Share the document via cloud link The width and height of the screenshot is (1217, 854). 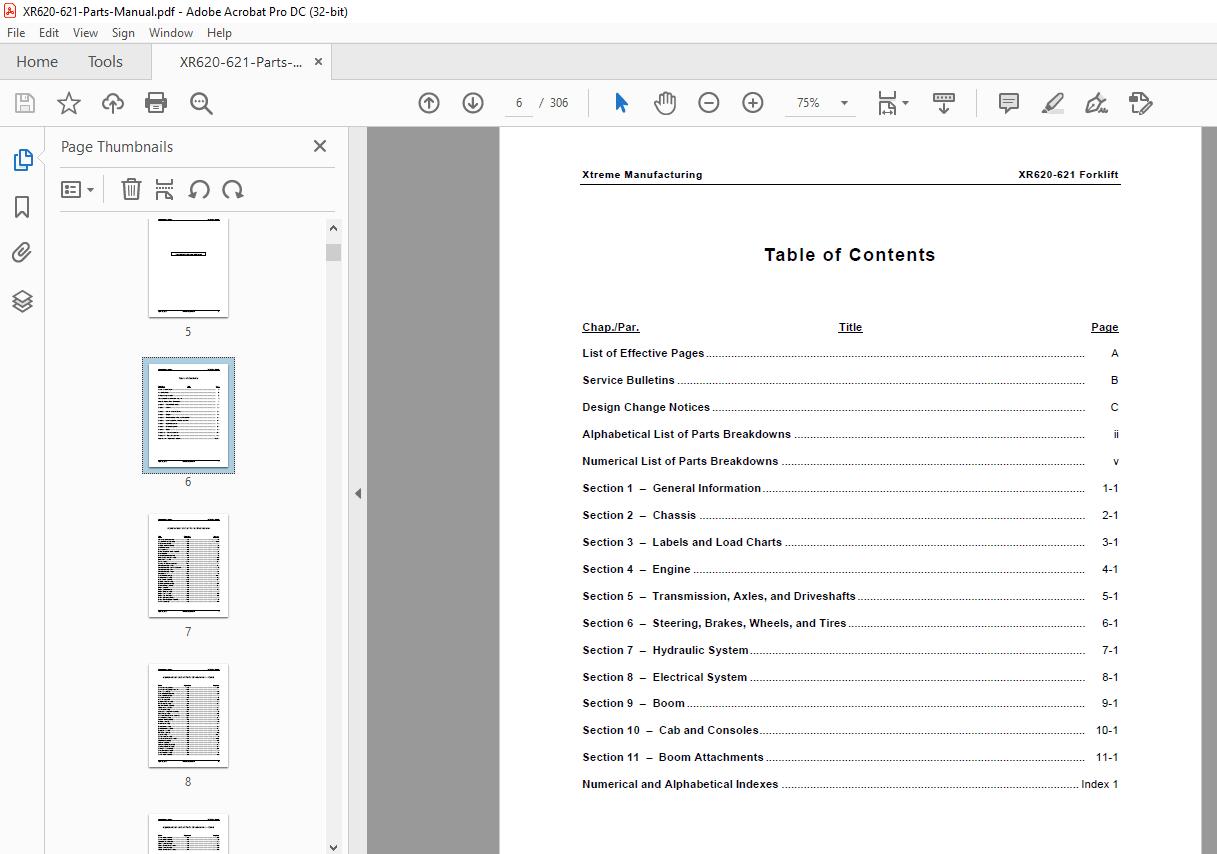pyautogui.click(x=112, y=102)
